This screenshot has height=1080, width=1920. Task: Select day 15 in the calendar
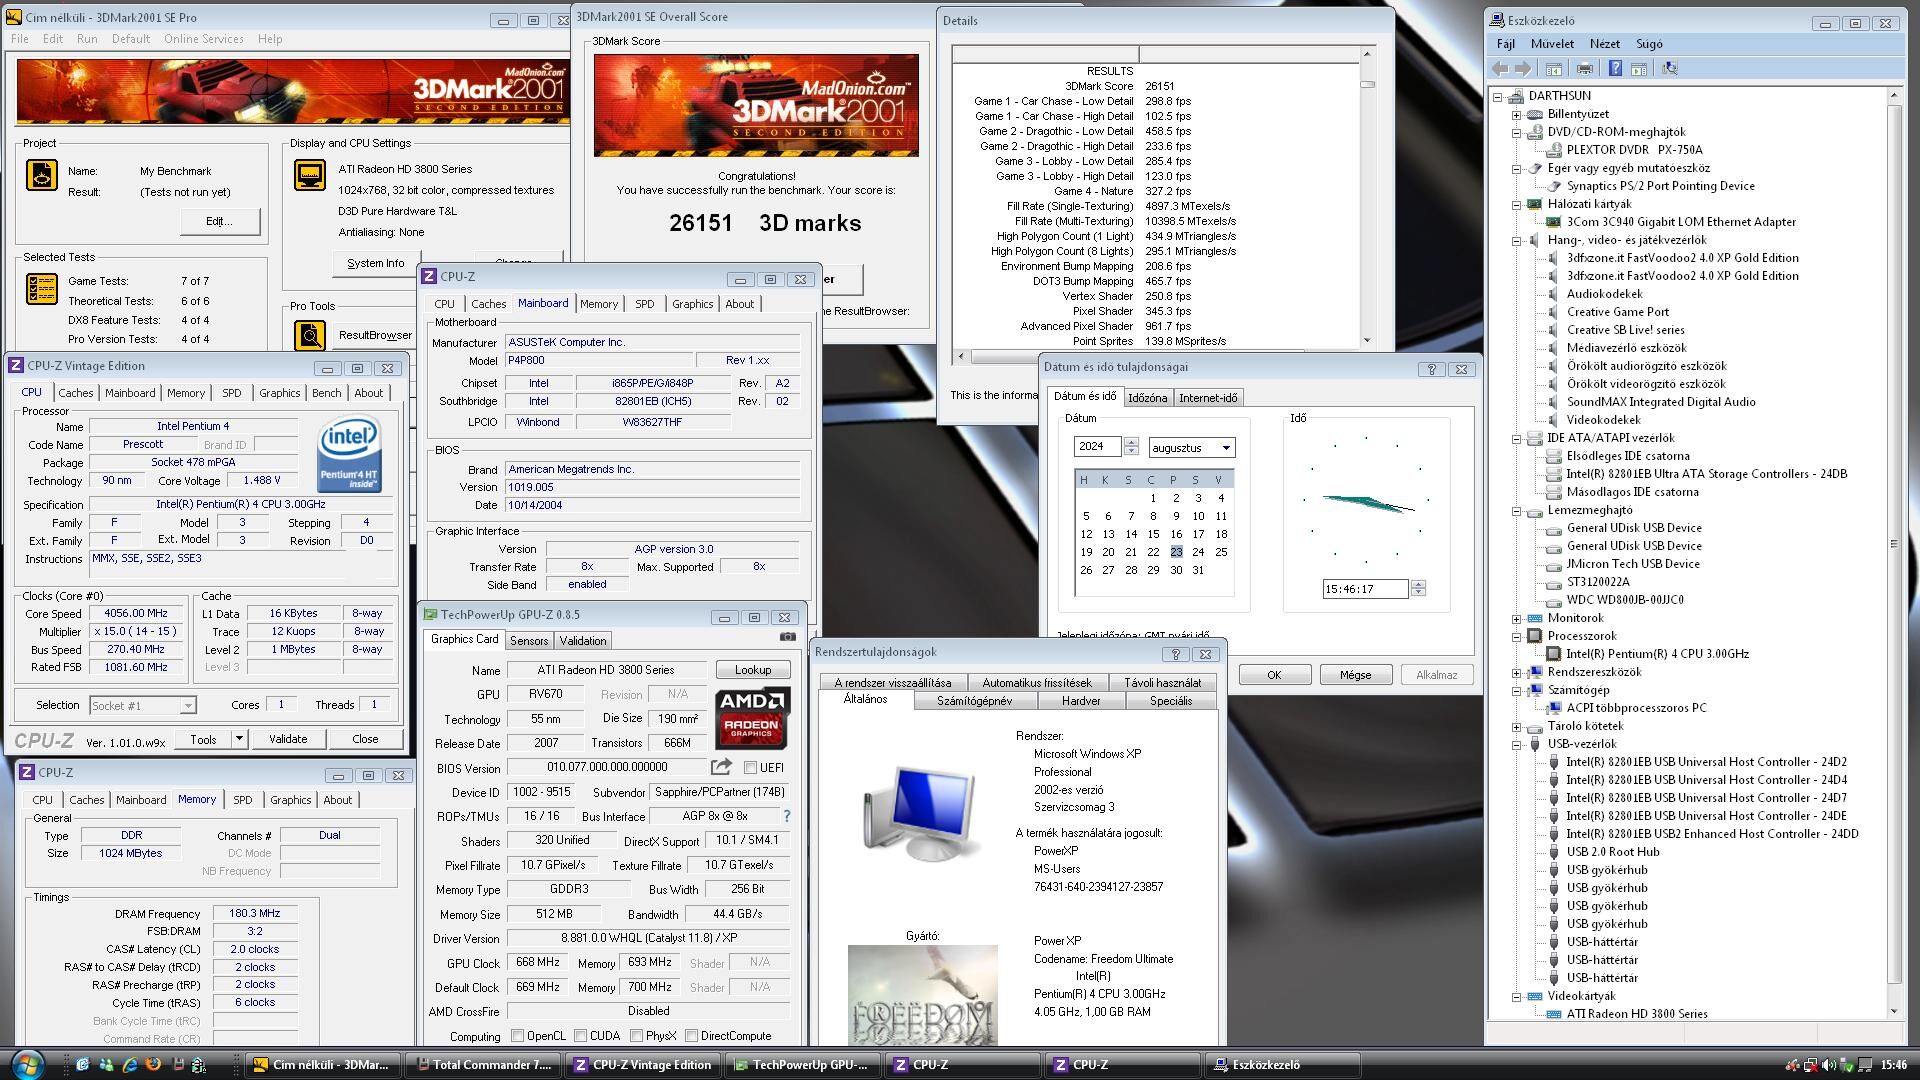coord(1153,534)
